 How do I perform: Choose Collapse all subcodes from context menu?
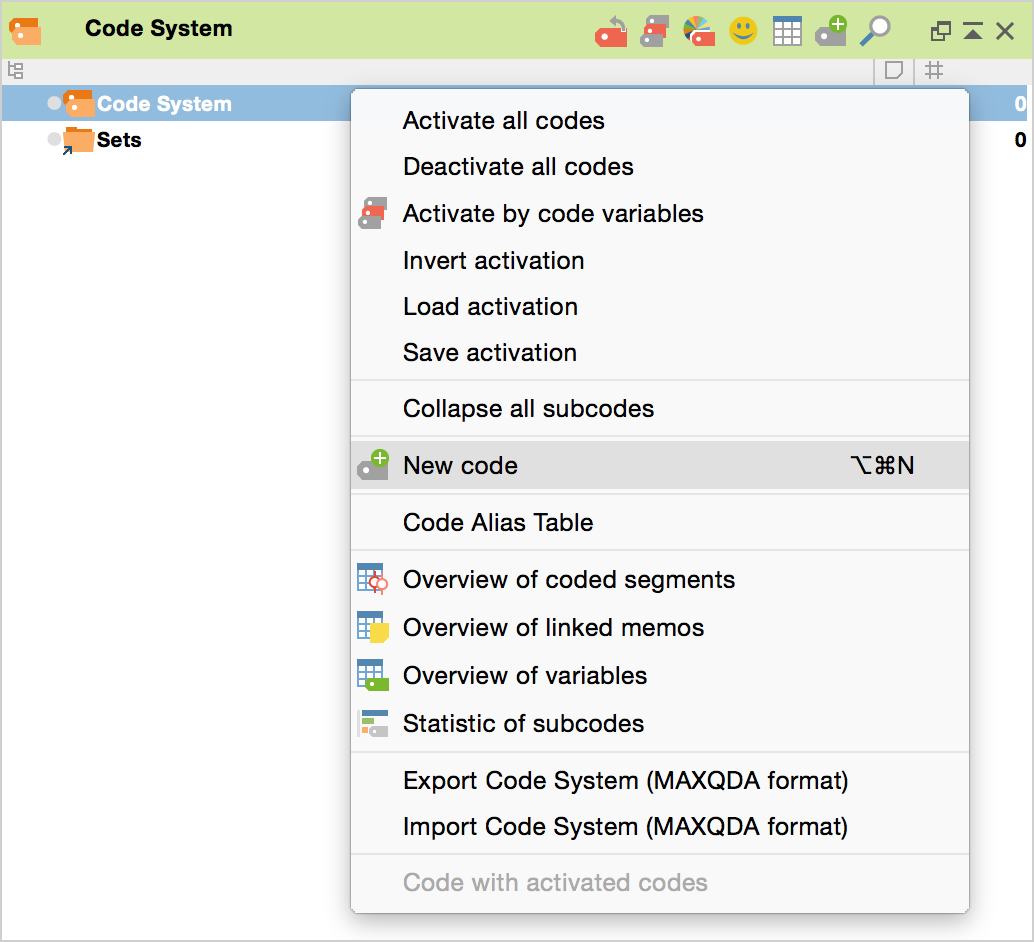[528, 409]
